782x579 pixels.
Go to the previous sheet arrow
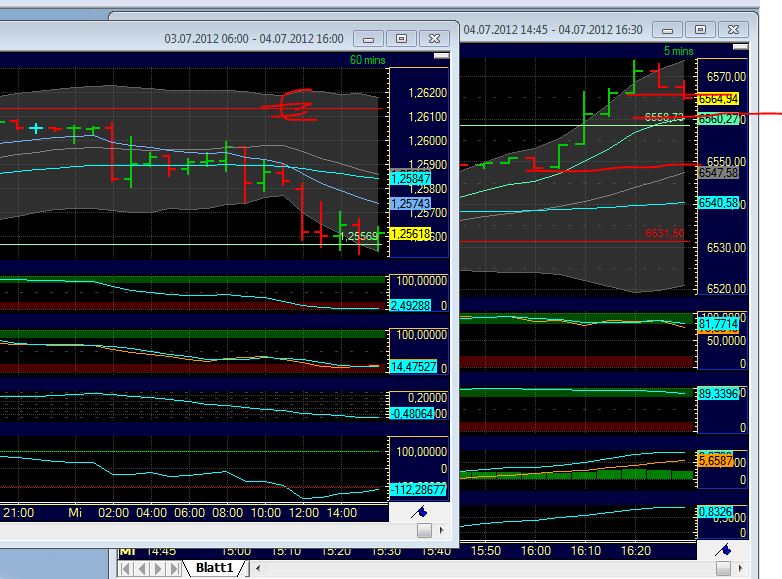pyautogui.click(x=142, y=569)
